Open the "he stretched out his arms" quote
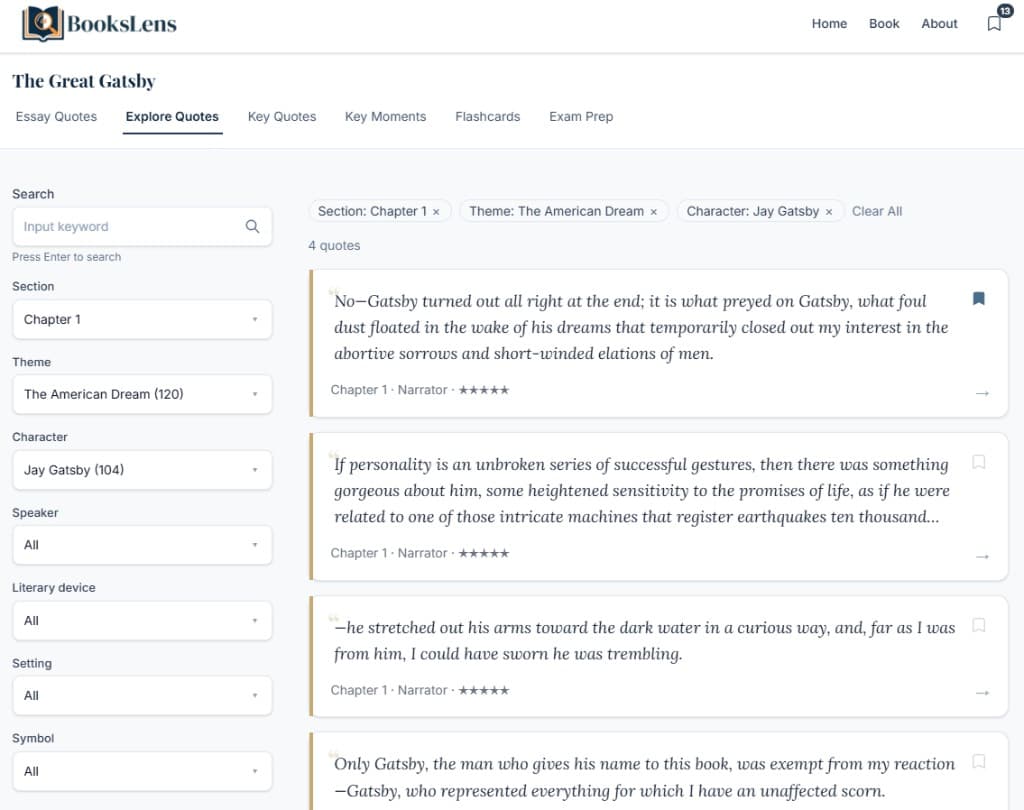 click(659, 656)
